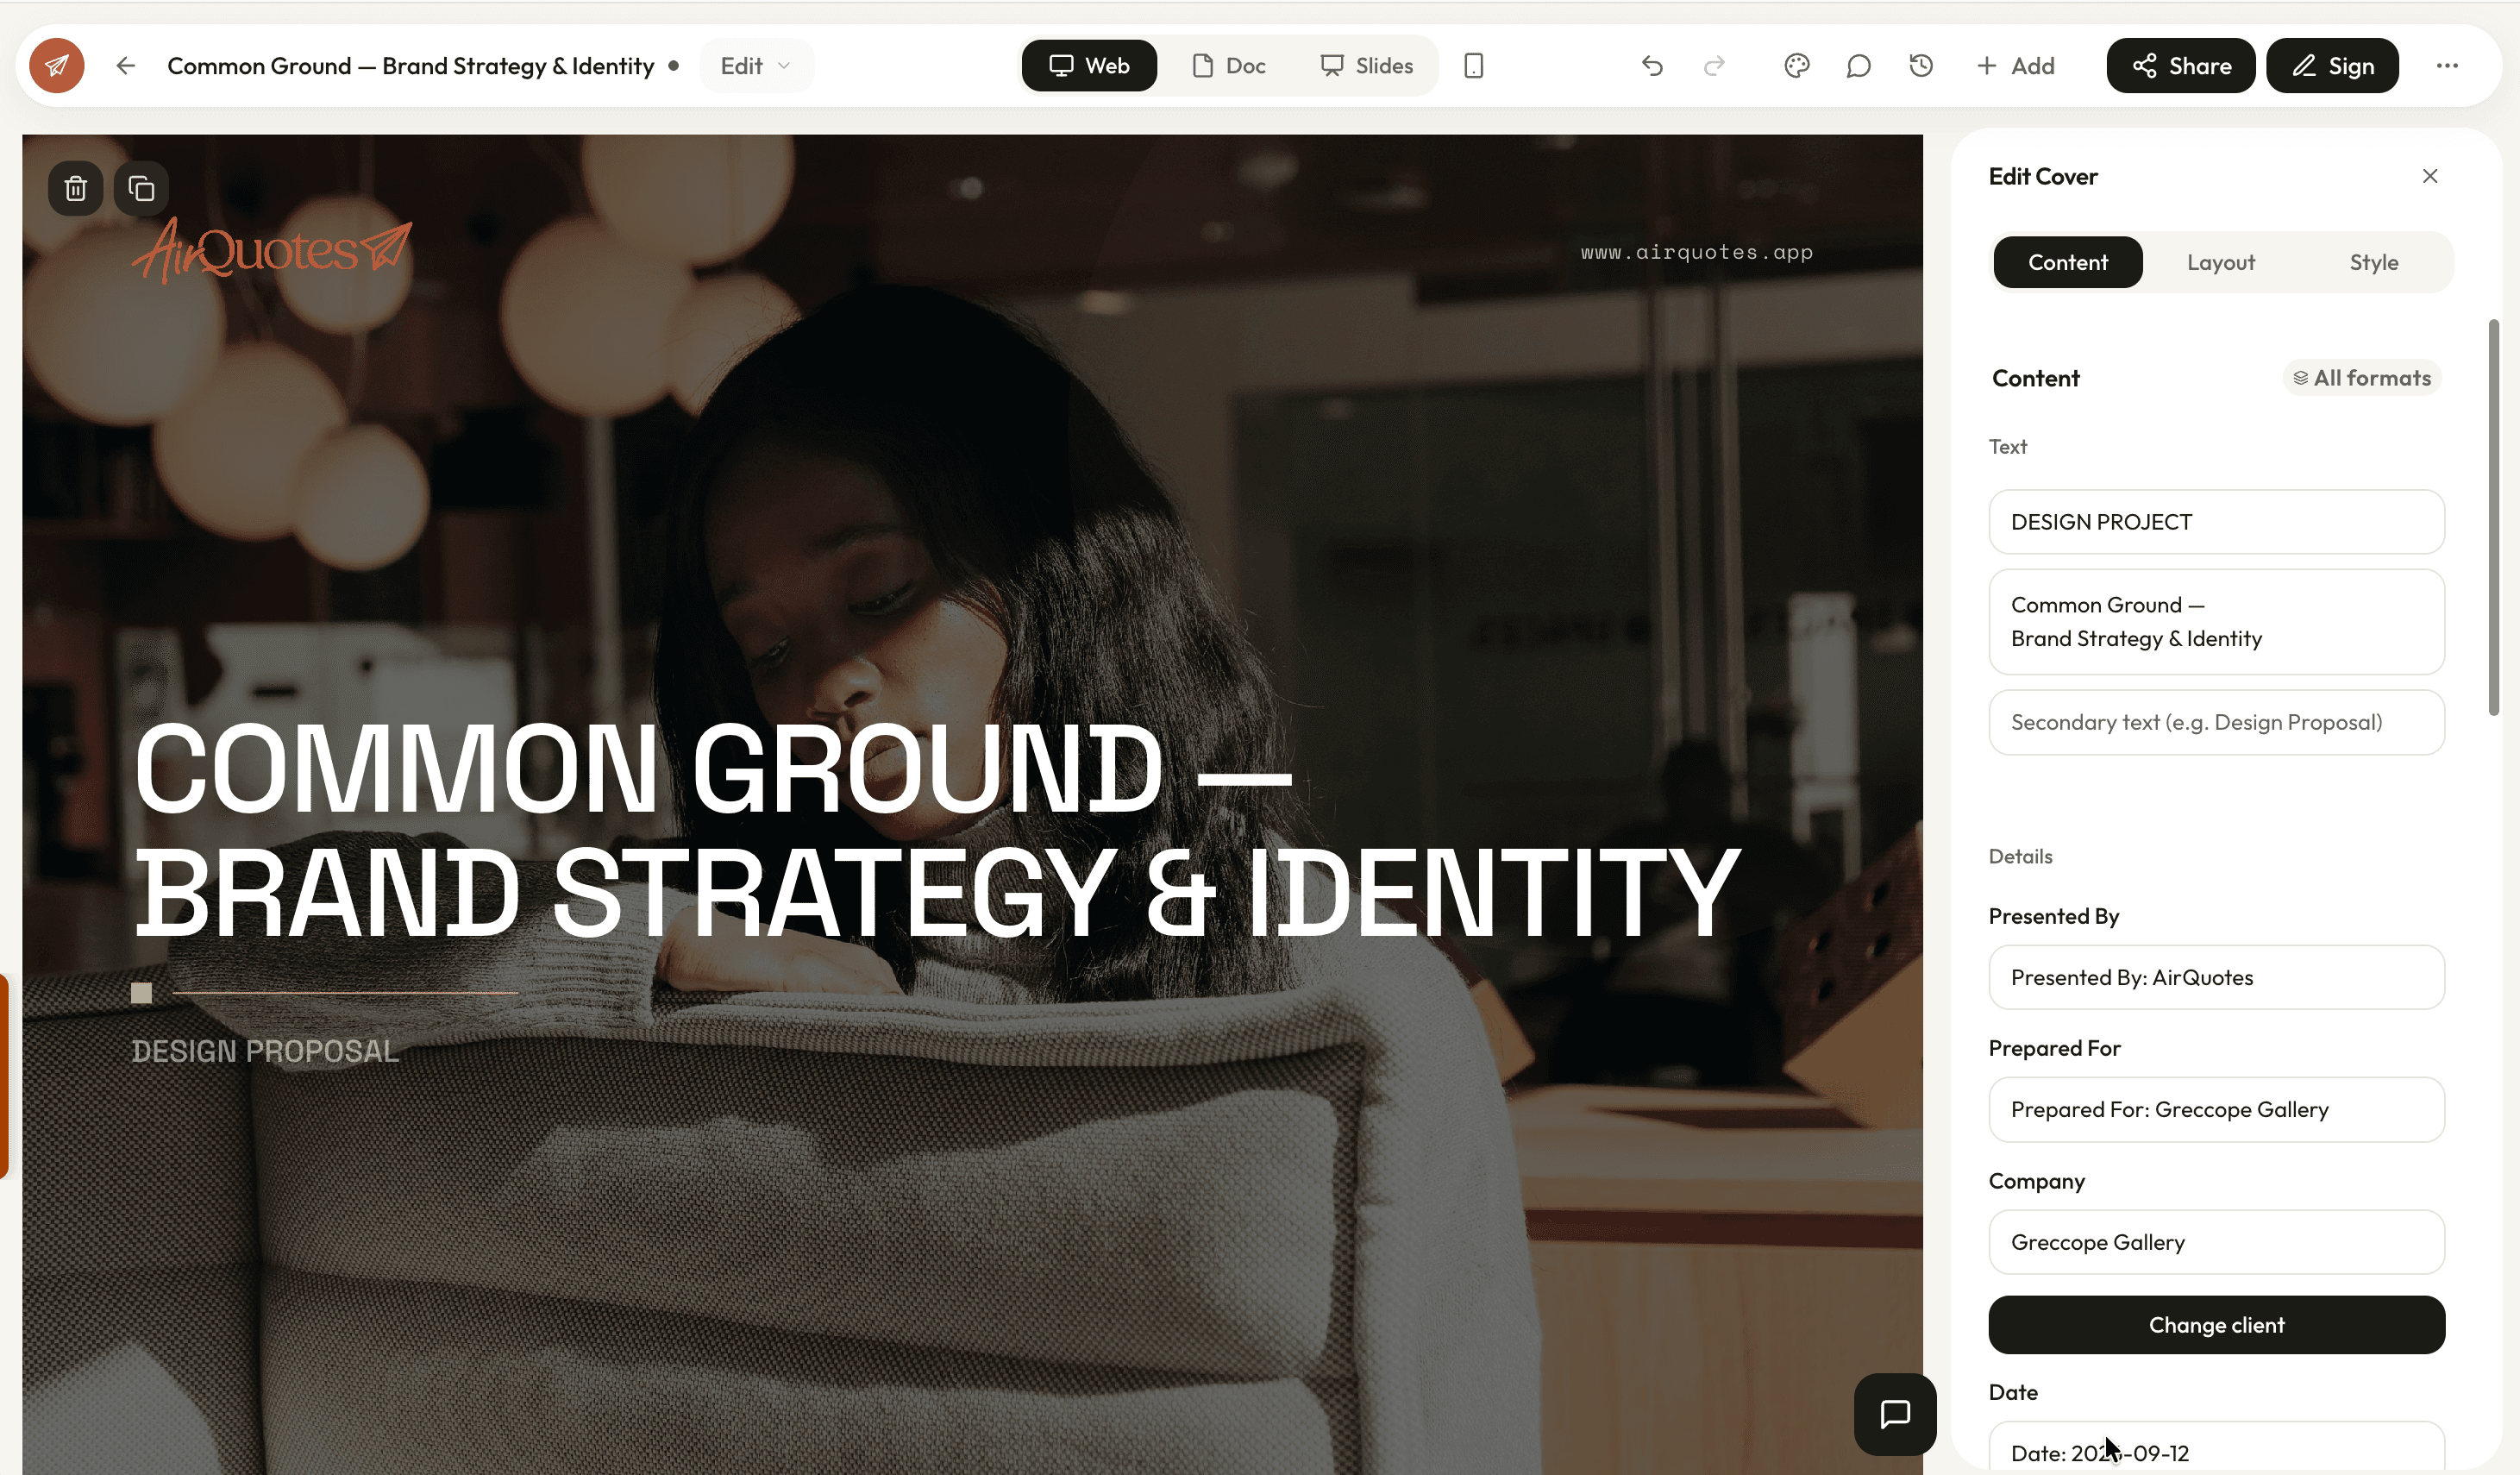Click the Edit Cover panel scrollbar

tap(2494, 517)
